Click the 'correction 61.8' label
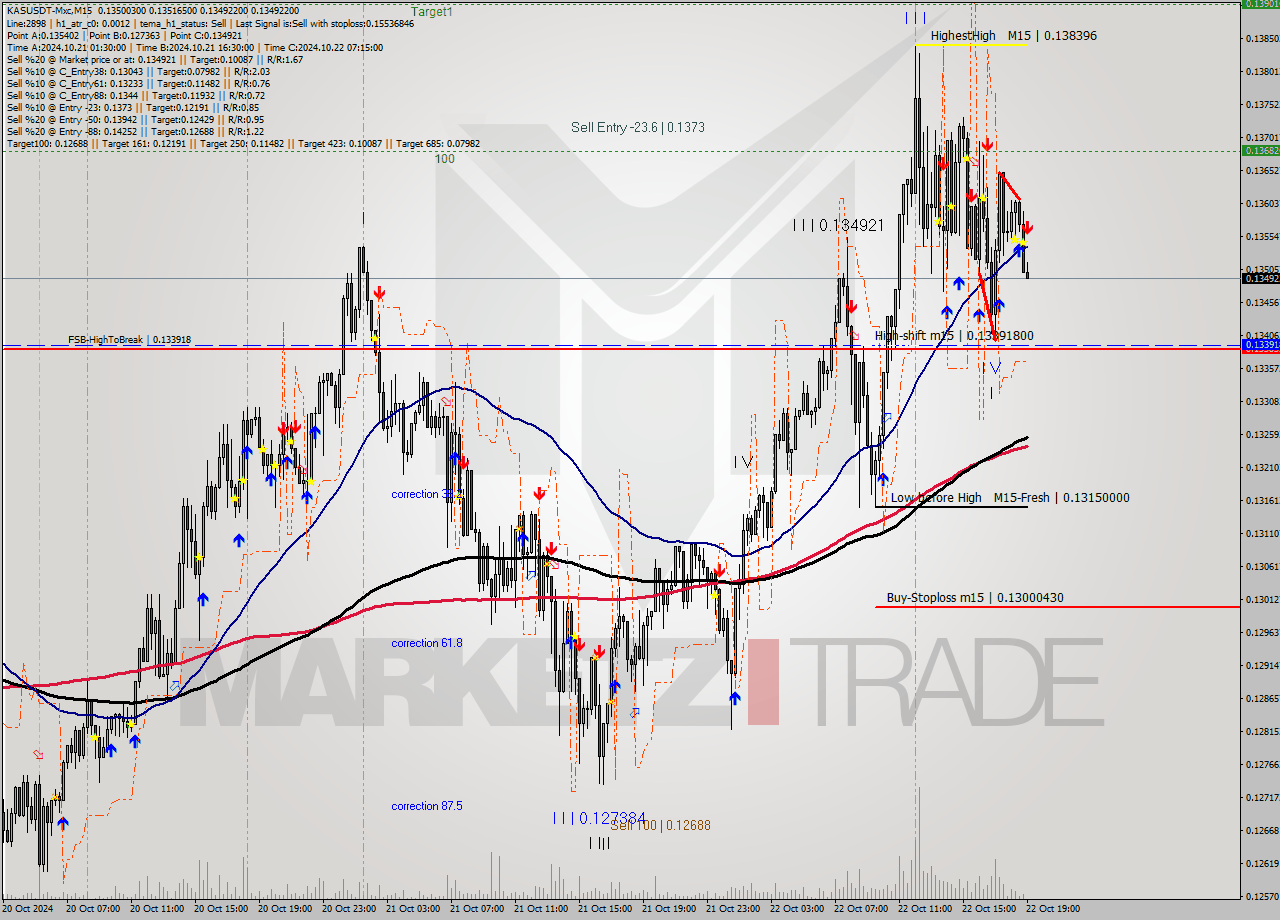The width and height of the screenshot is (1280, 920). (x=427, y=643)
